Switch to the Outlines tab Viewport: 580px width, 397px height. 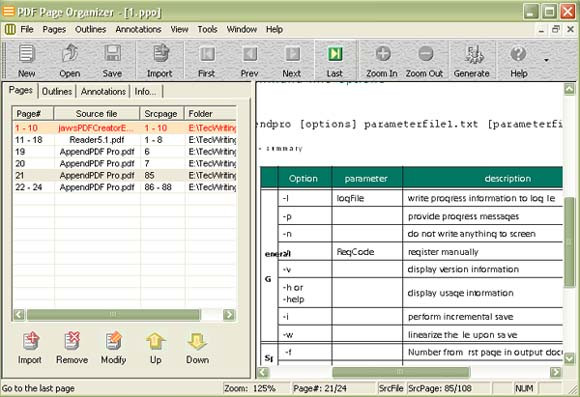click(x=57, y=91)
